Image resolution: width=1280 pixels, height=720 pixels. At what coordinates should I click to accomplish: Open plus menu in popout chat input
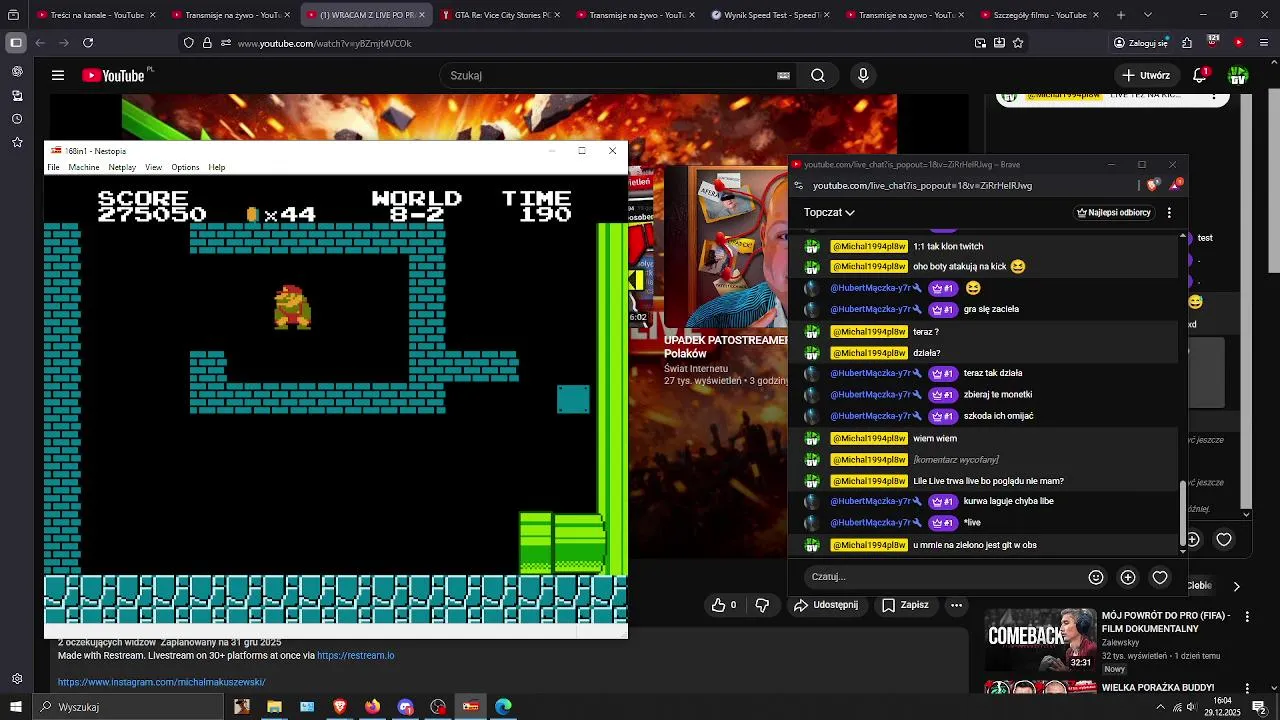[x=1128, y=577]
